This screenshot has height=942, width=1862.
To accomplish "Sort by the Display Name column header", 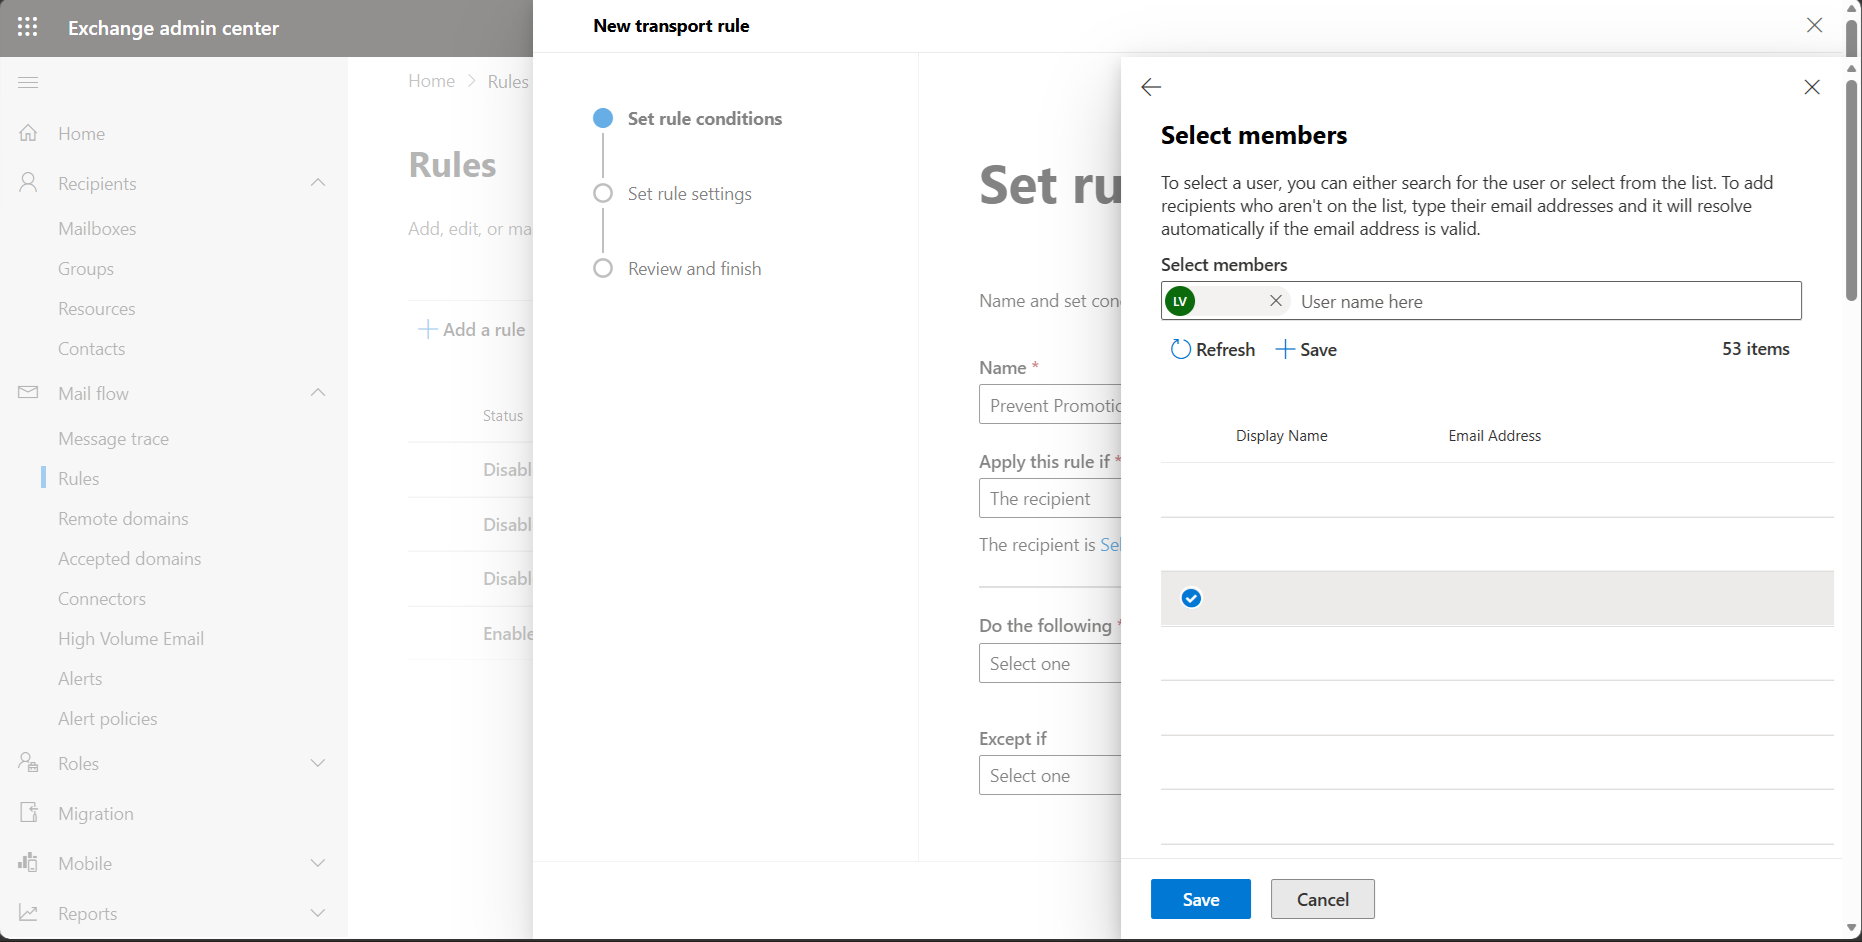I will 1281,435.
